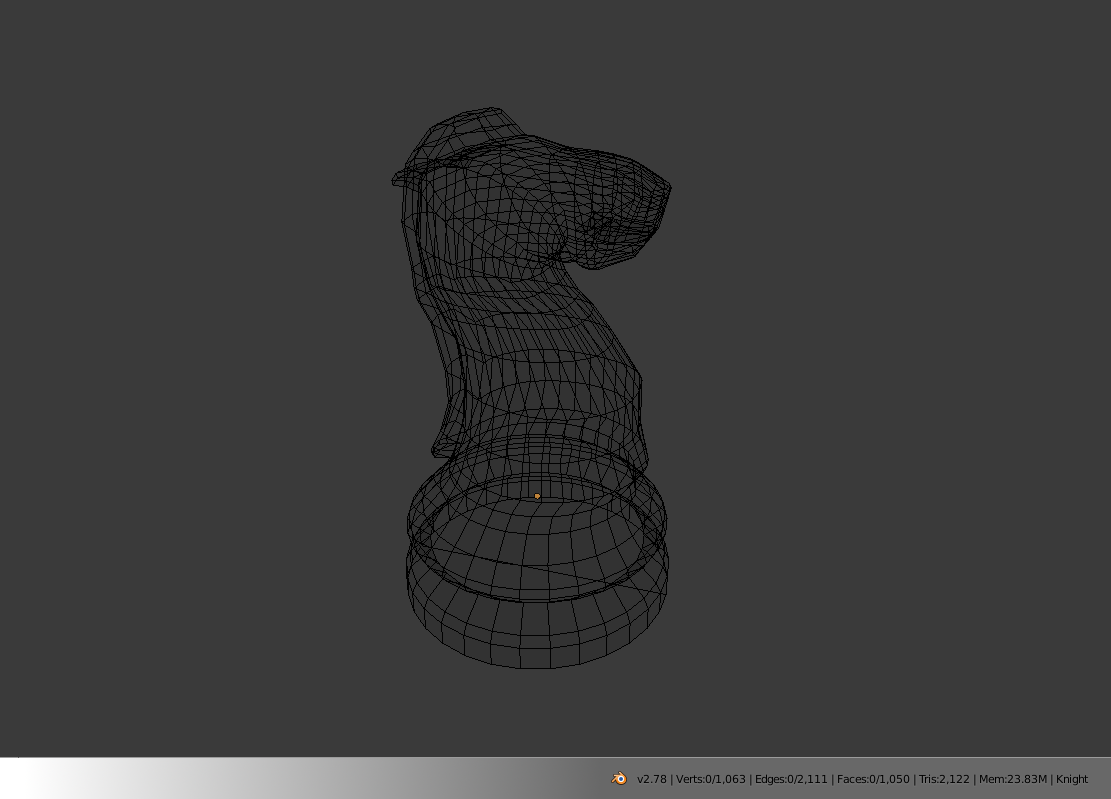
Task: Click the orange object origin dot
Action: [x=537, y=496]
